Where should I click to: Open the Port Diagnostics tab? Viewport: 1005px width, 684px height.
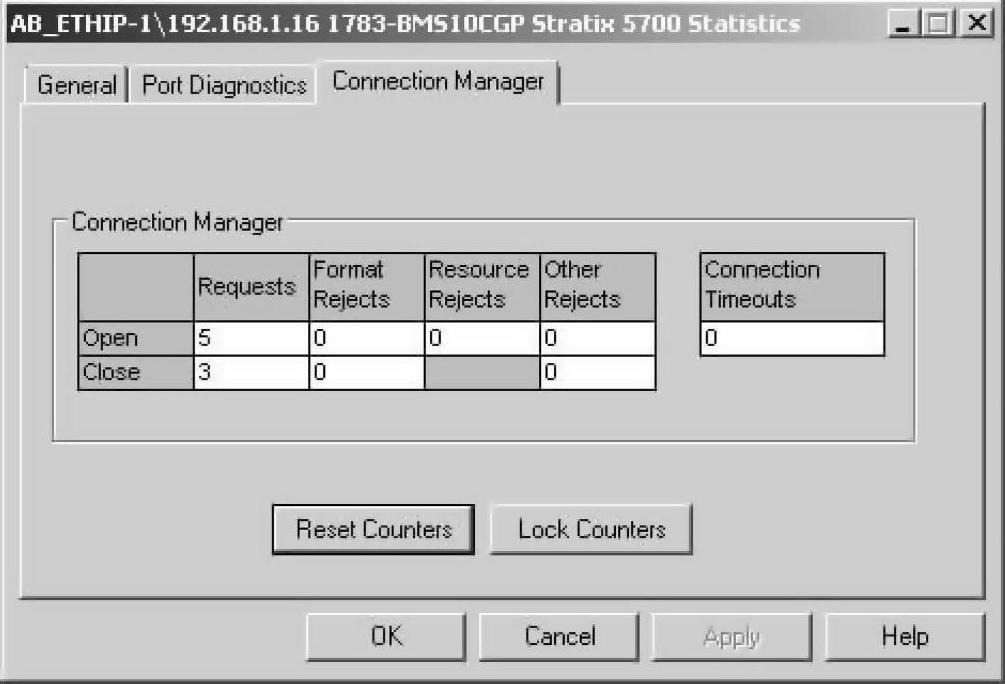(224, 85)
